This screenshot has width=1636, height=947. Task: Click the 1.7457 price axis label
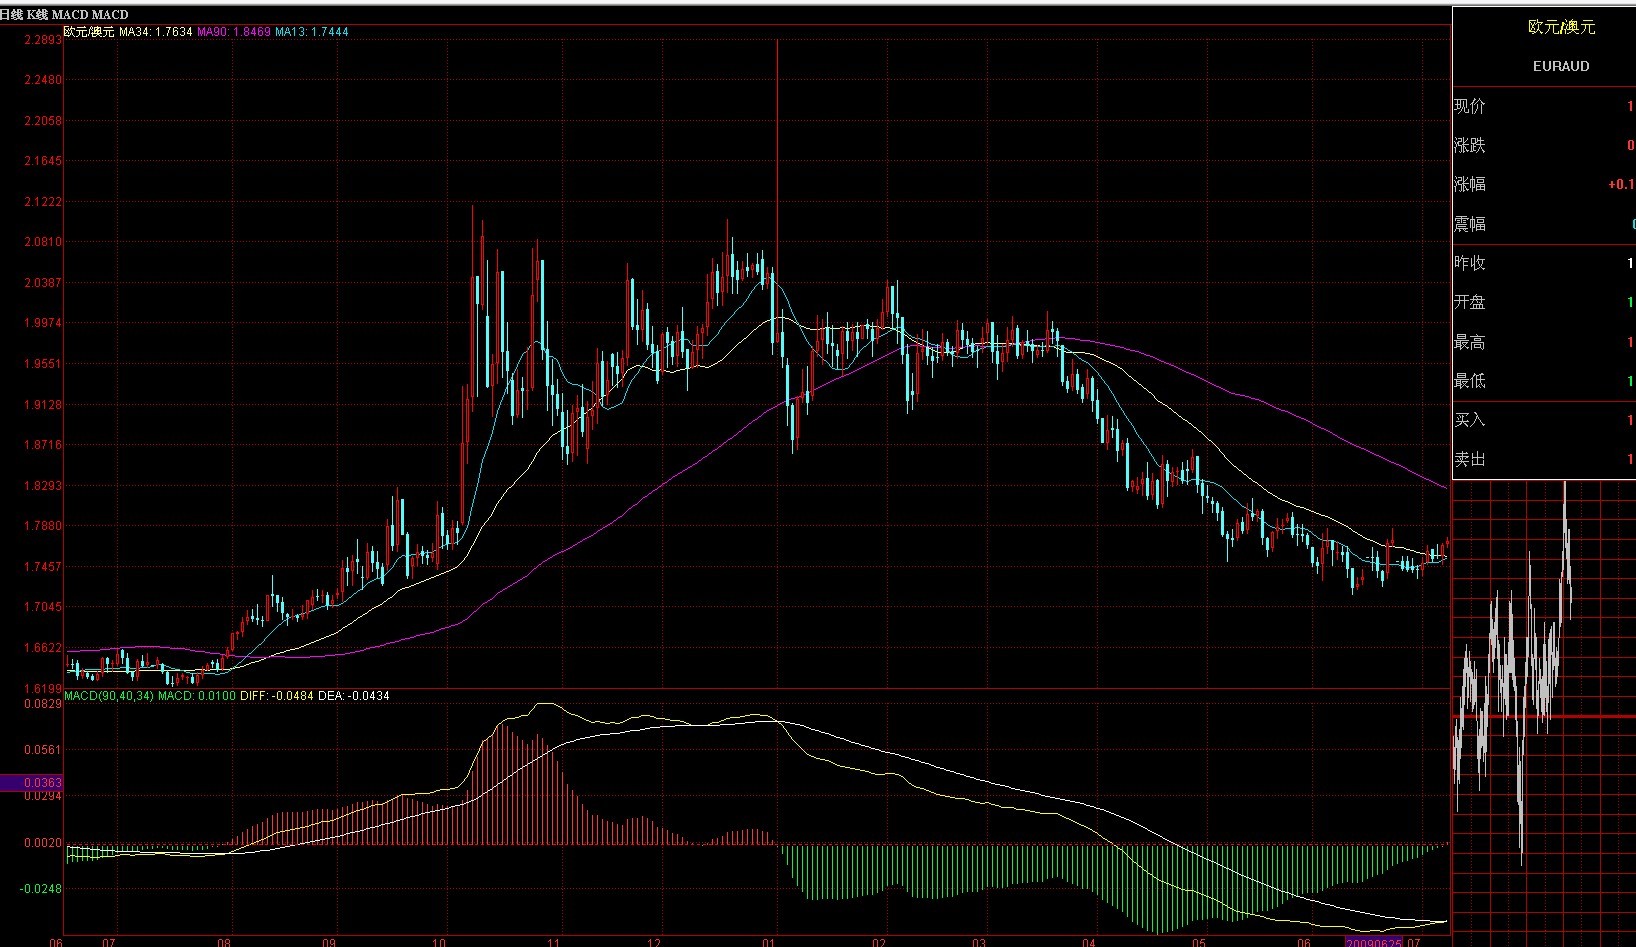43,567
